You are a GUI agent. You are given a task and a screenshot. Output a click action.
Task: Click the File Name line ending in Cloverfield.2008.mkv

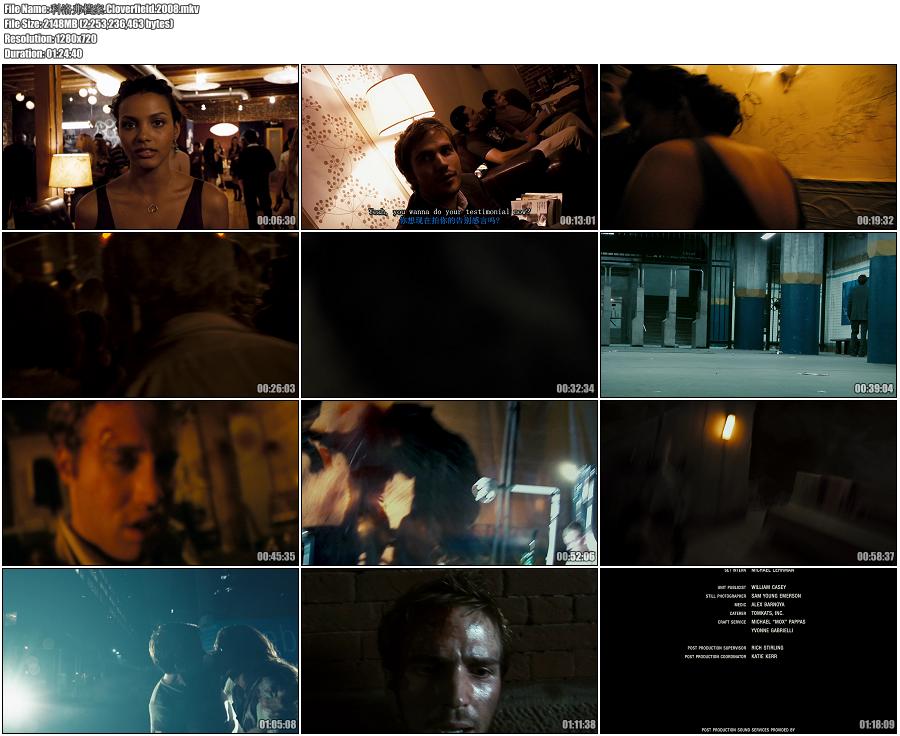click(x=102, y=9)
